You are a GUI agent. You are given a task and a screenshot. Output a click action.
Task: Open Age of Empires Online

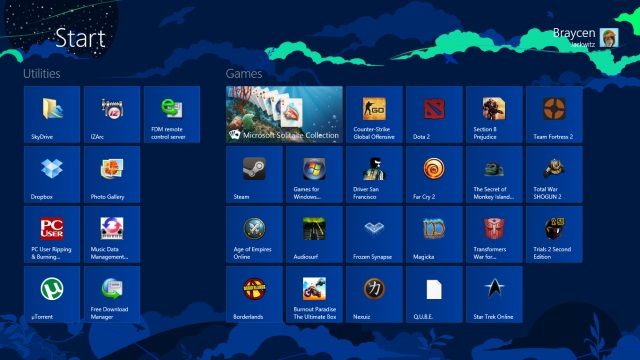[254, 234]
